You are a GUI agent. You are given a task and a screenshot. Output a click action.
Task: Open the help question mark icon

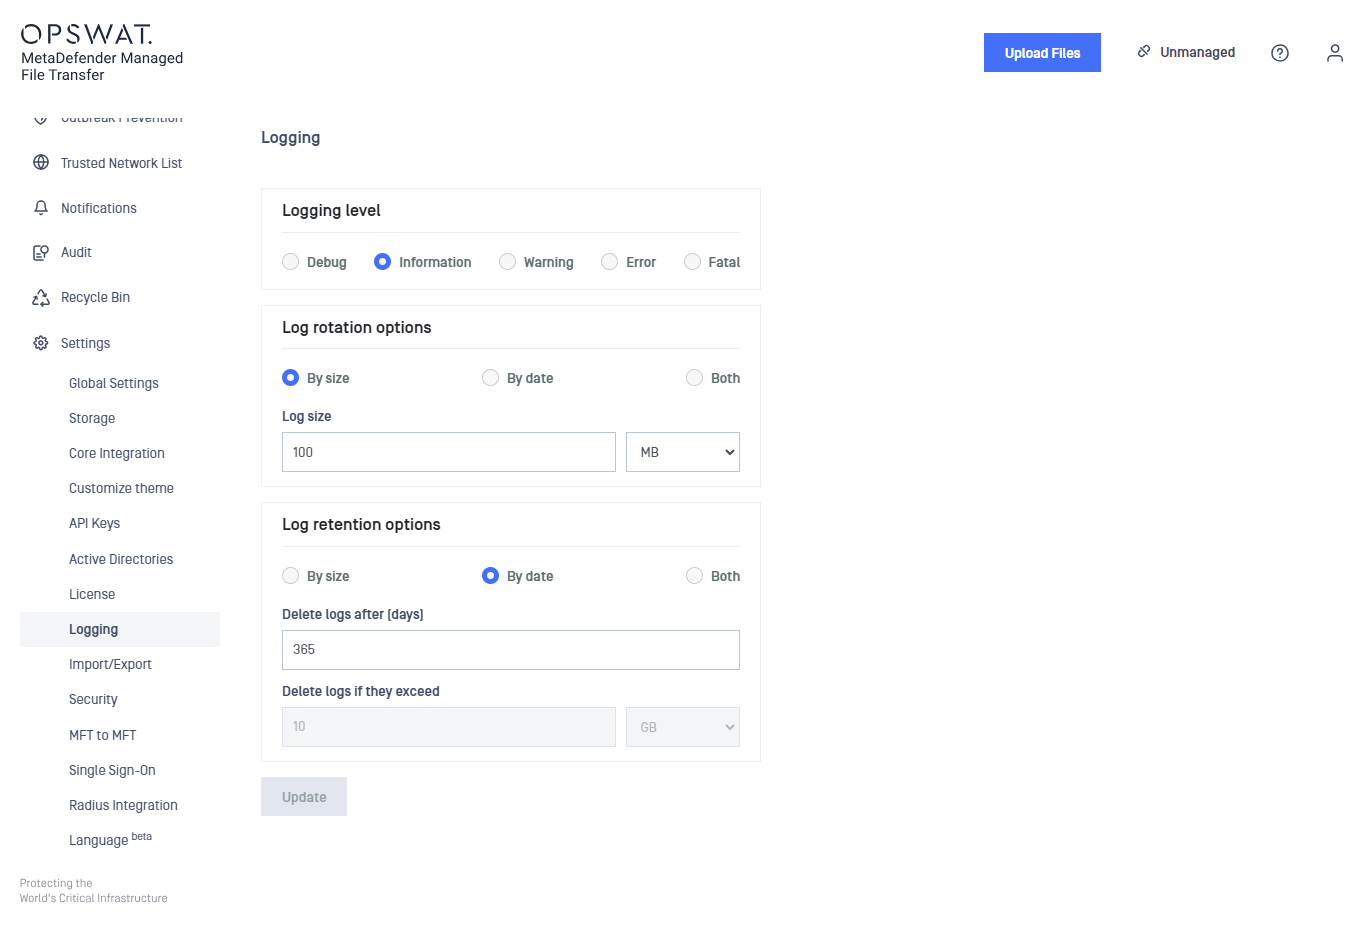point(1280,53)
